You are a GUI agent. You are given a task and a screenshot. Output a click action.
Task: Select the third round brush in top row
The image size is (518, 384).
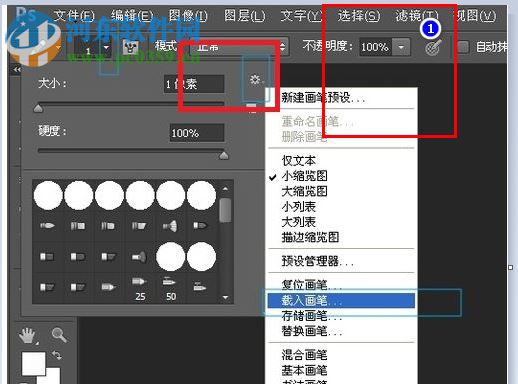click(109, 195)
